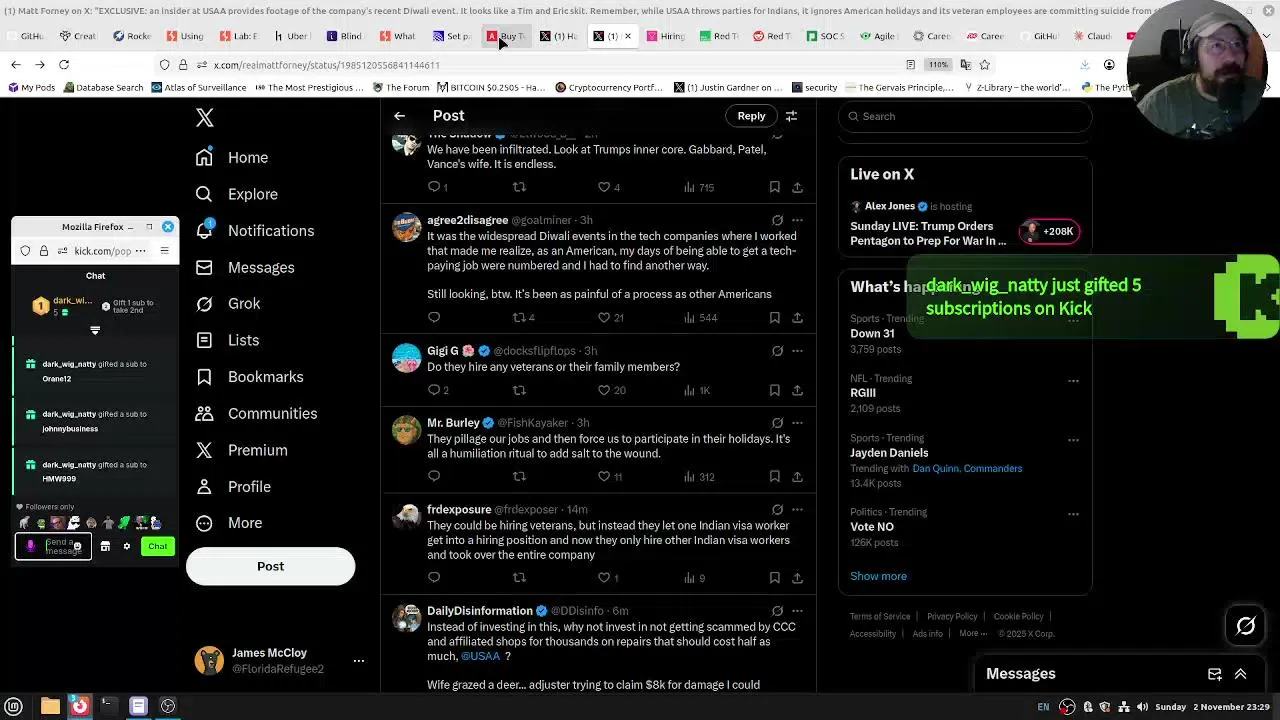
Task: Open more options on Gigi G reply
Action: [797, 351]
